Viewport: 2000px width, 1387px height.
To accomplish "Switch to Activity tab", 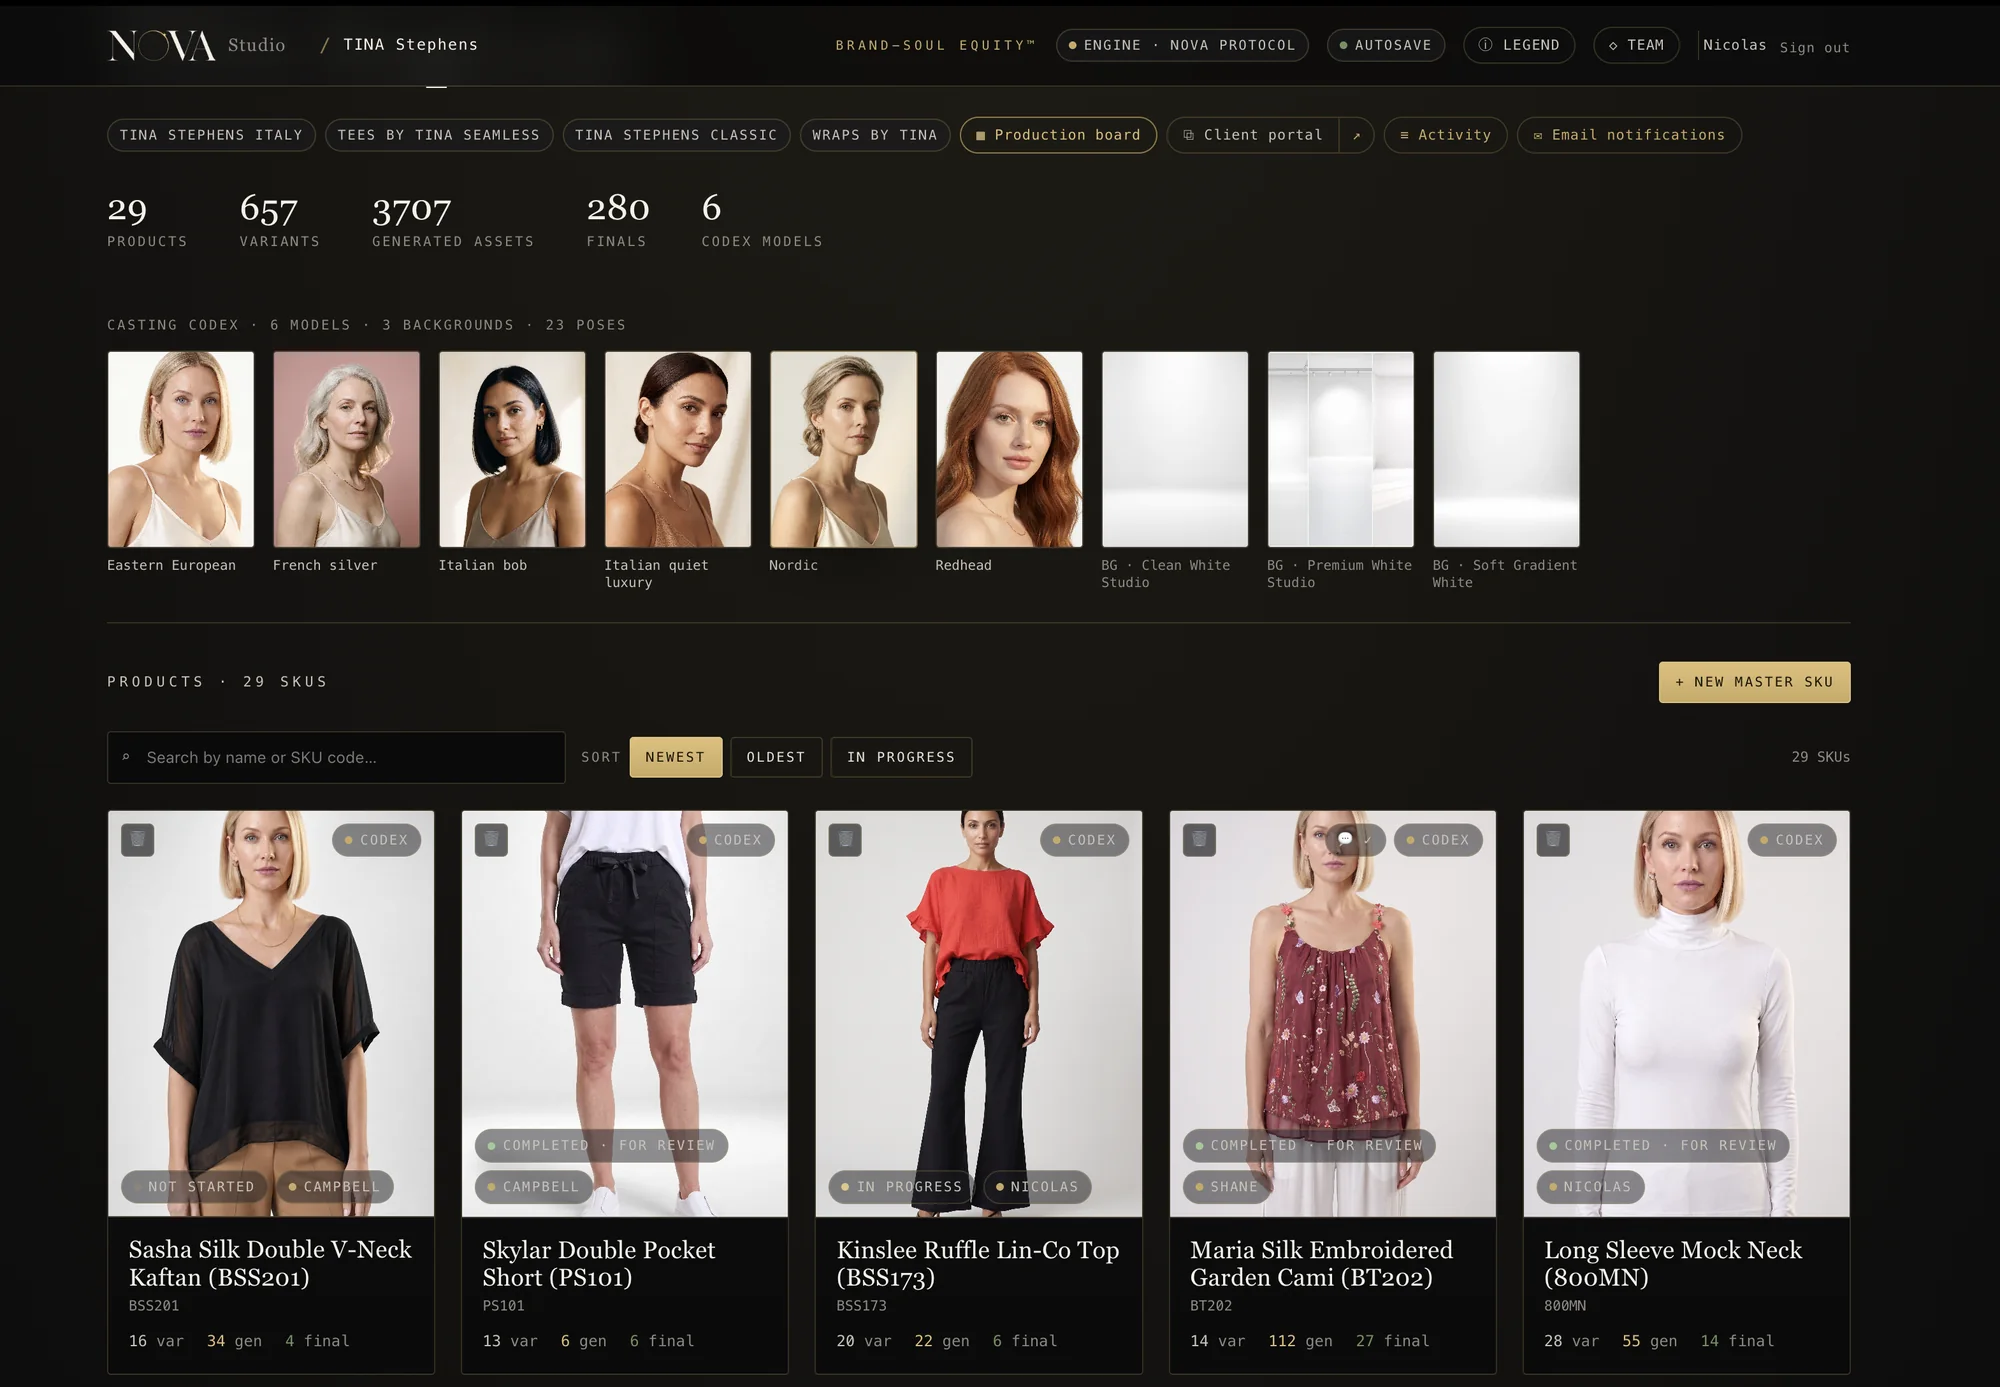I will point(1445,135).
